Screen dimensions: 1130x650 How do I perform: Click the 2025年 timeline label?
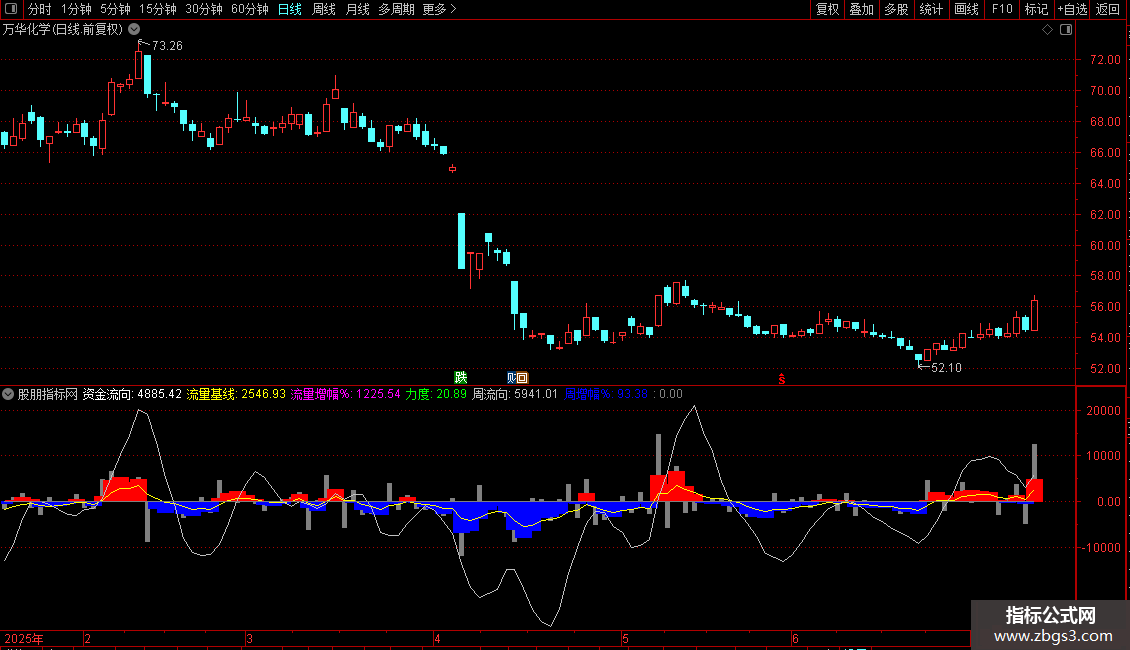pyautogui.click(x=24, y=638)
